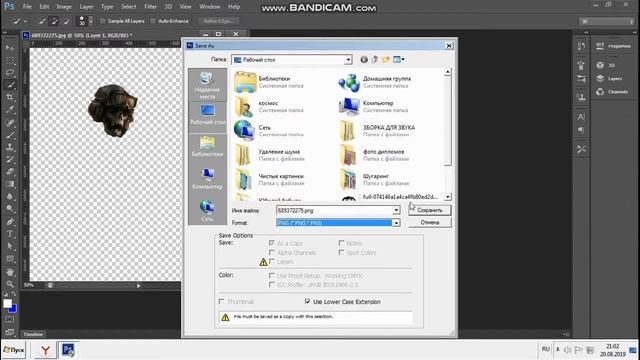
Task: Select the Eyedropper tool
Action: pos(10,109)
